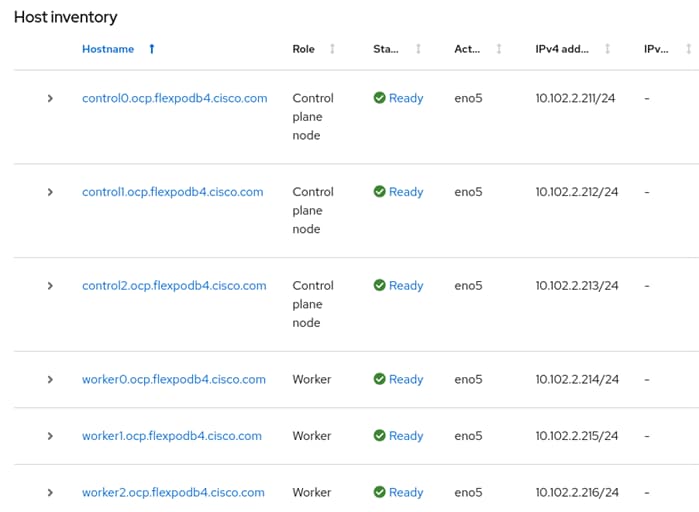Screen dimensions: 699x512
Task: Click the Status column sort icon
Action: (x=418, y=49)
